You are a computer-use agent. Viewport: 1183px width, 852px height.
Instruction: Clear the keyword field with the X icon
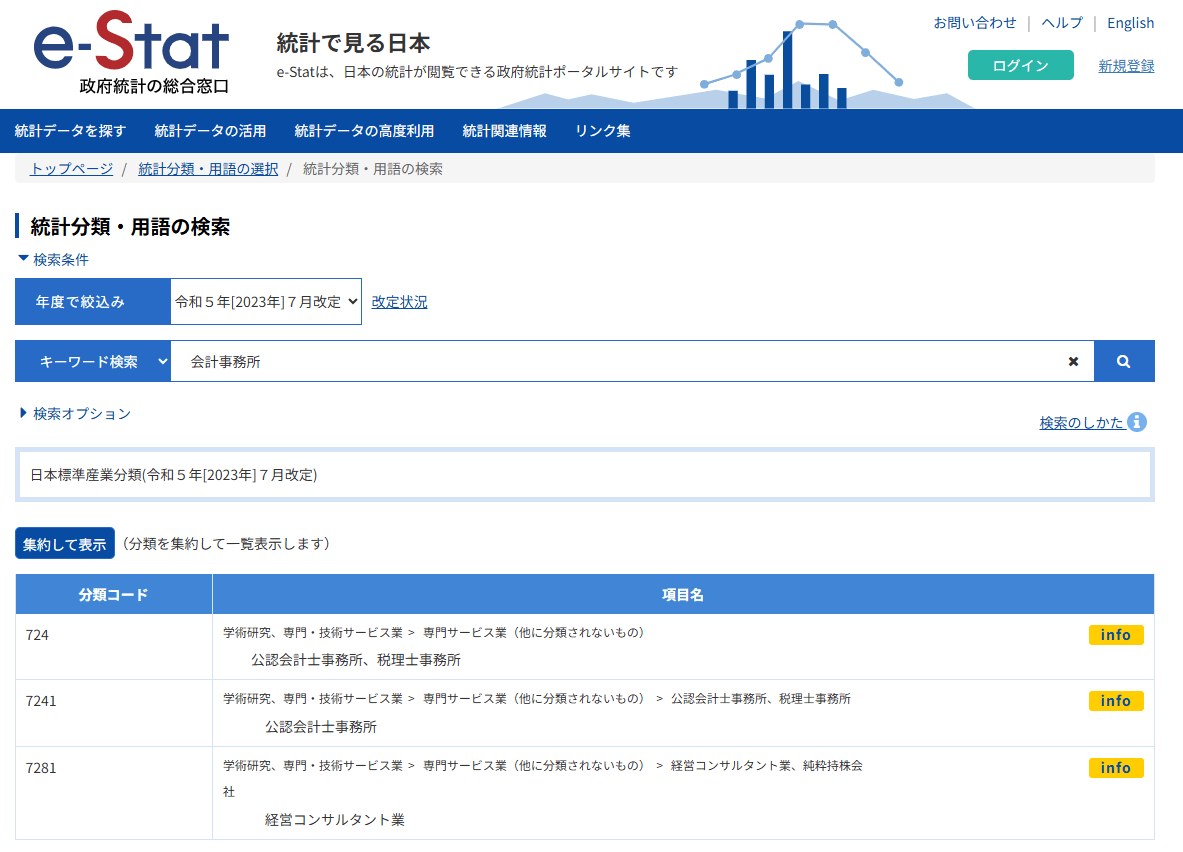pos(1073,361)
